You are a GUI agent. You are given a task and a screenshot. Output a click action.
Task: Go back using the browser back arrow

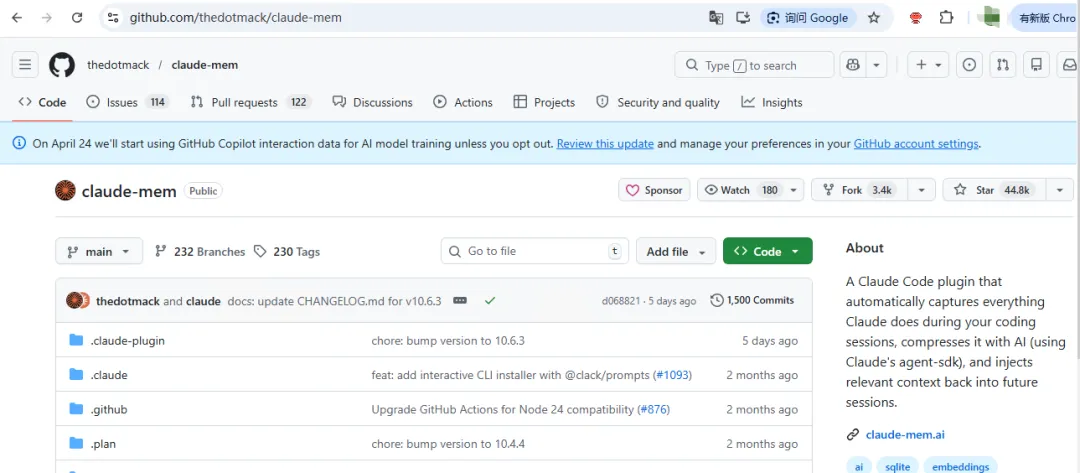click(x=17, y=18)
